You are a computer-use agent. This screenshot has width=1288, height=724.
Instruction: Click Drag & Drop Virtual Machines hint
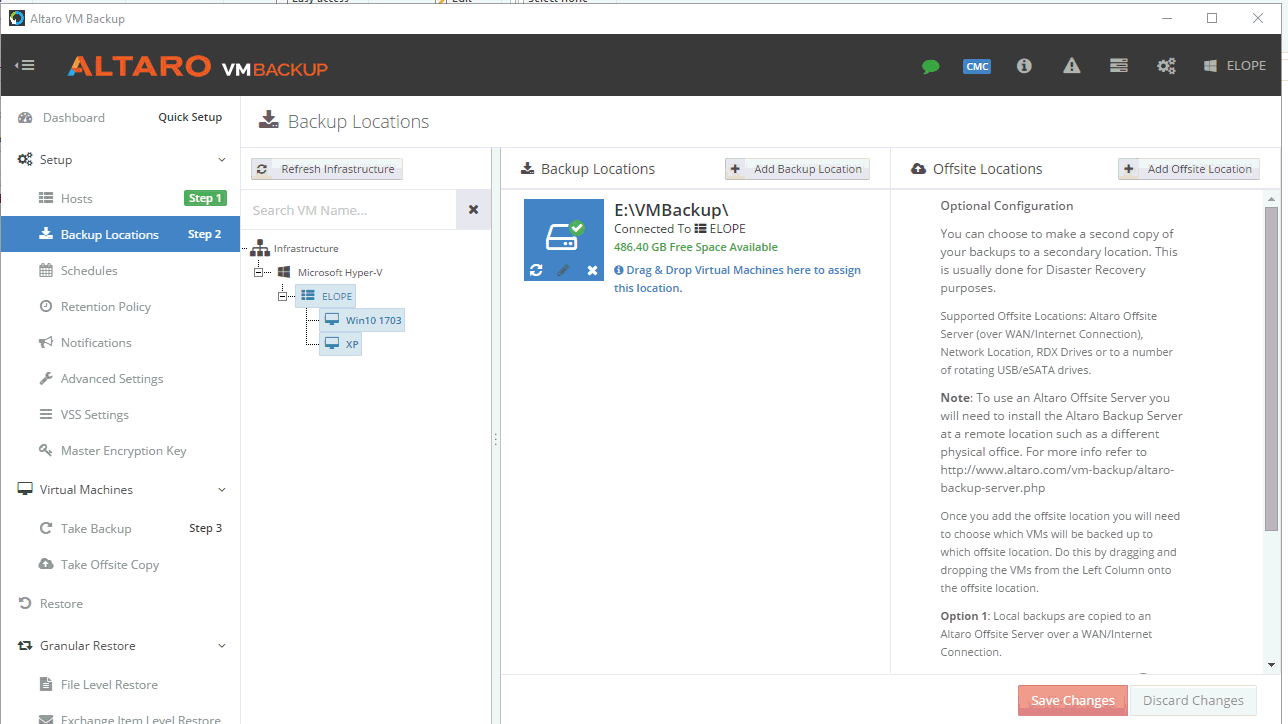[x=737, y=279]
